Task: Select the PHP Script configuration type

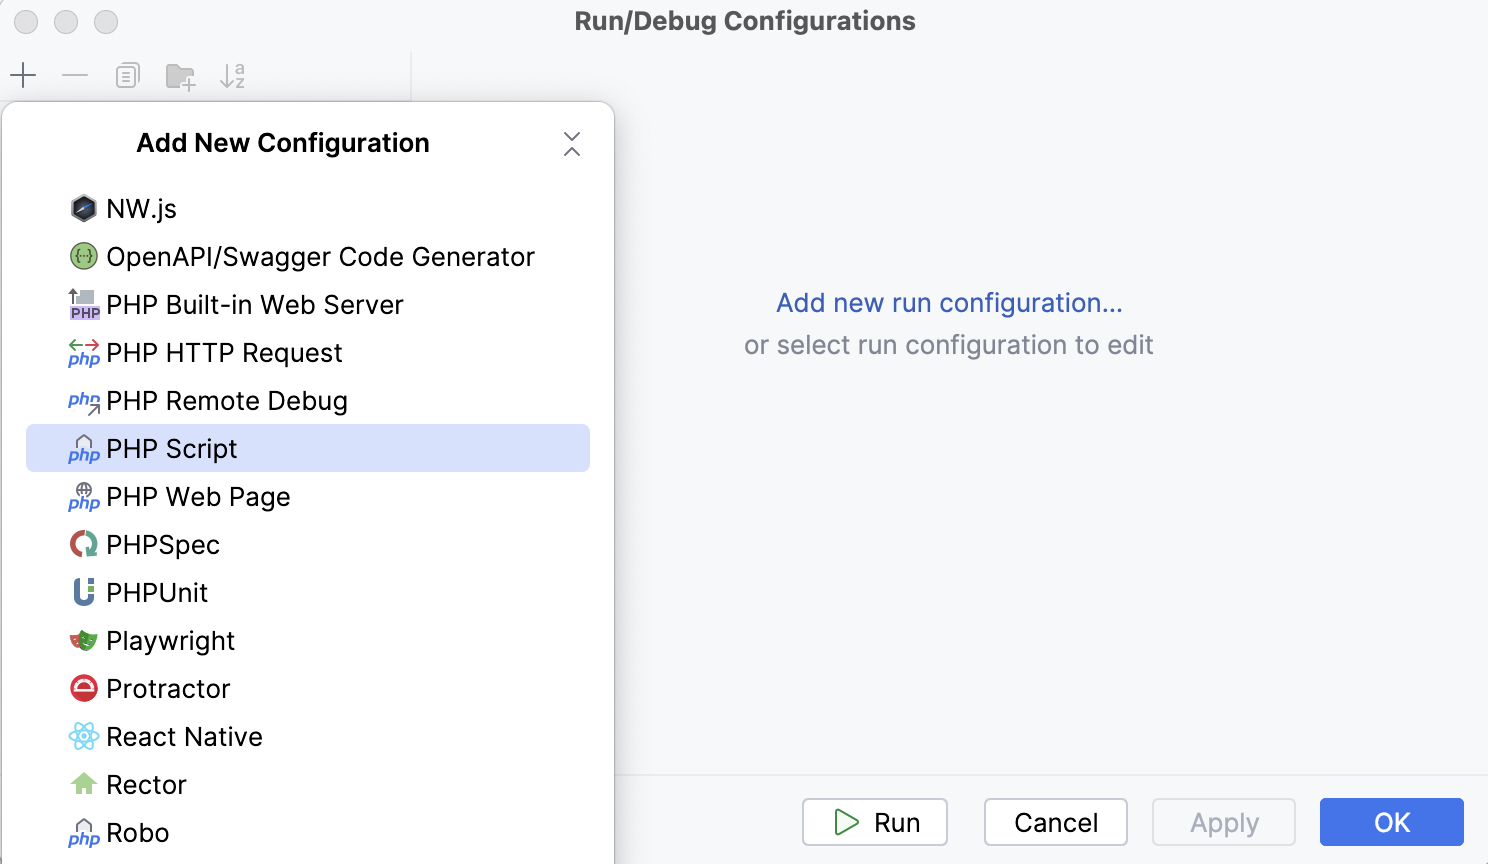Action: pyautogui.click(x=171, y=448)
